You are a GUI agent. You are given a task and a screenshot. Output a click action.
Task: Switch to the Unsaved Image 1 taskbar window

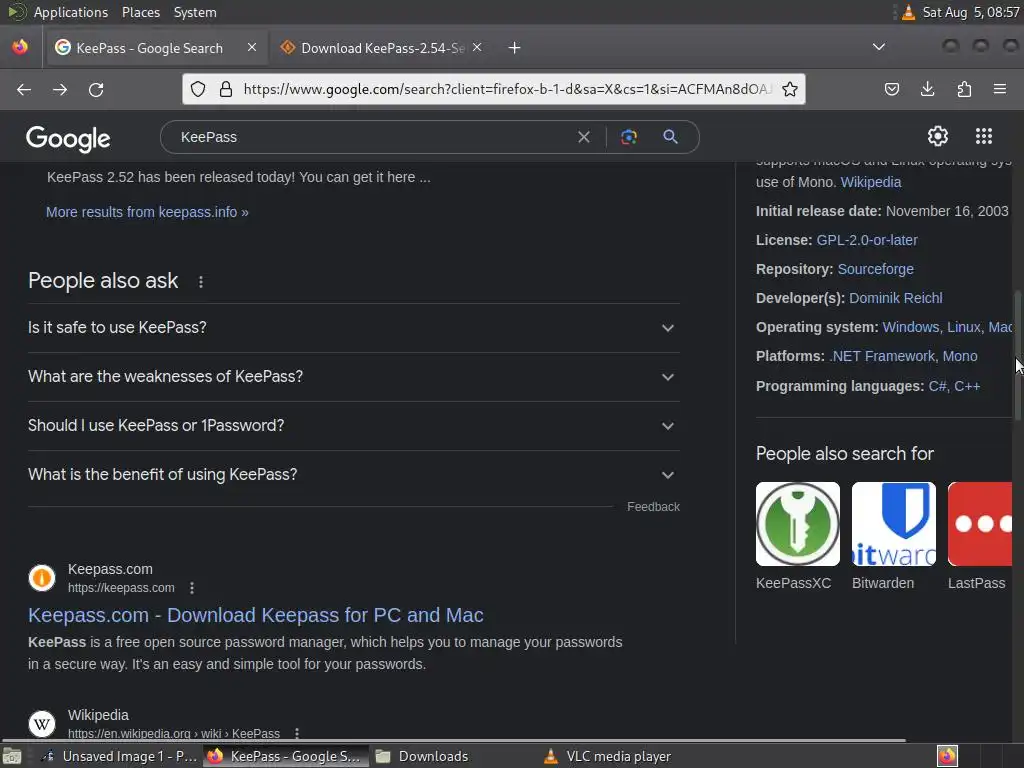120,756
